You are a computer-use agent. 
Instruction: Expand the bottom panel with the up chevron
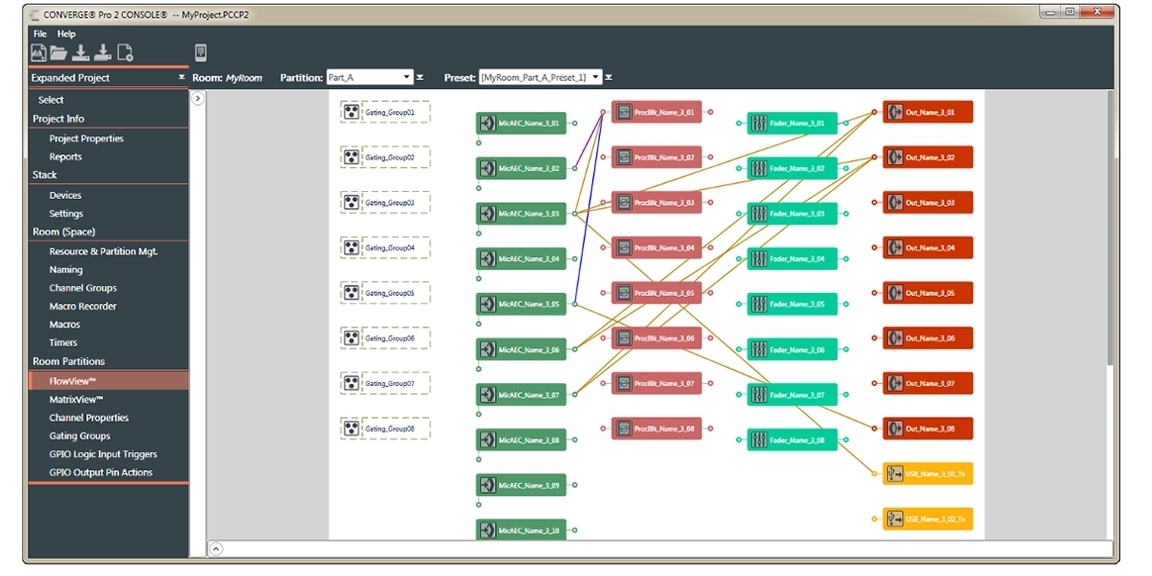pyautogui.click(x=216, y=548)
